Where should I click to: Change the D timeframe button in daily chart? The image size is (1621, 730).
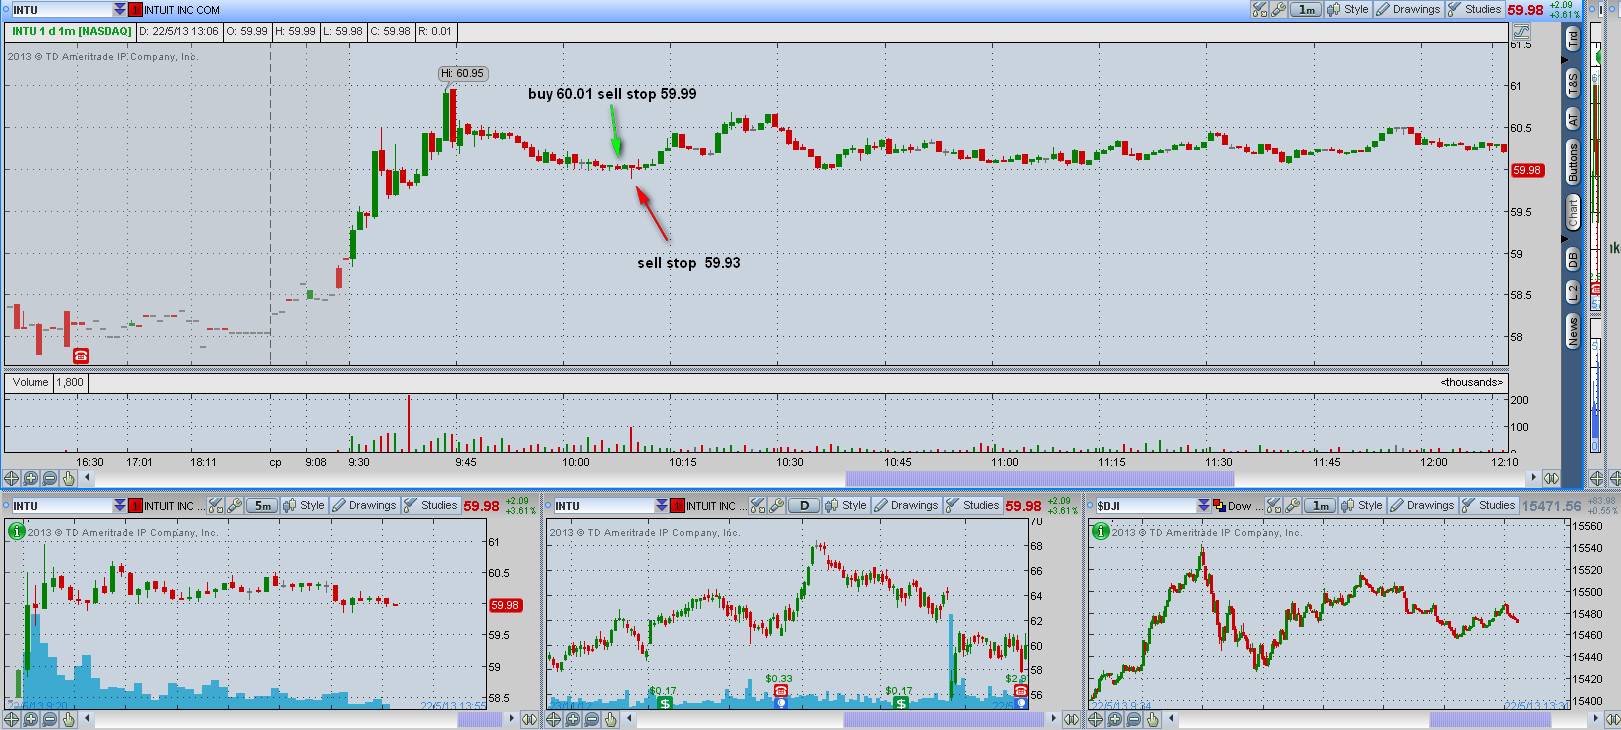[x=804, y=506]
